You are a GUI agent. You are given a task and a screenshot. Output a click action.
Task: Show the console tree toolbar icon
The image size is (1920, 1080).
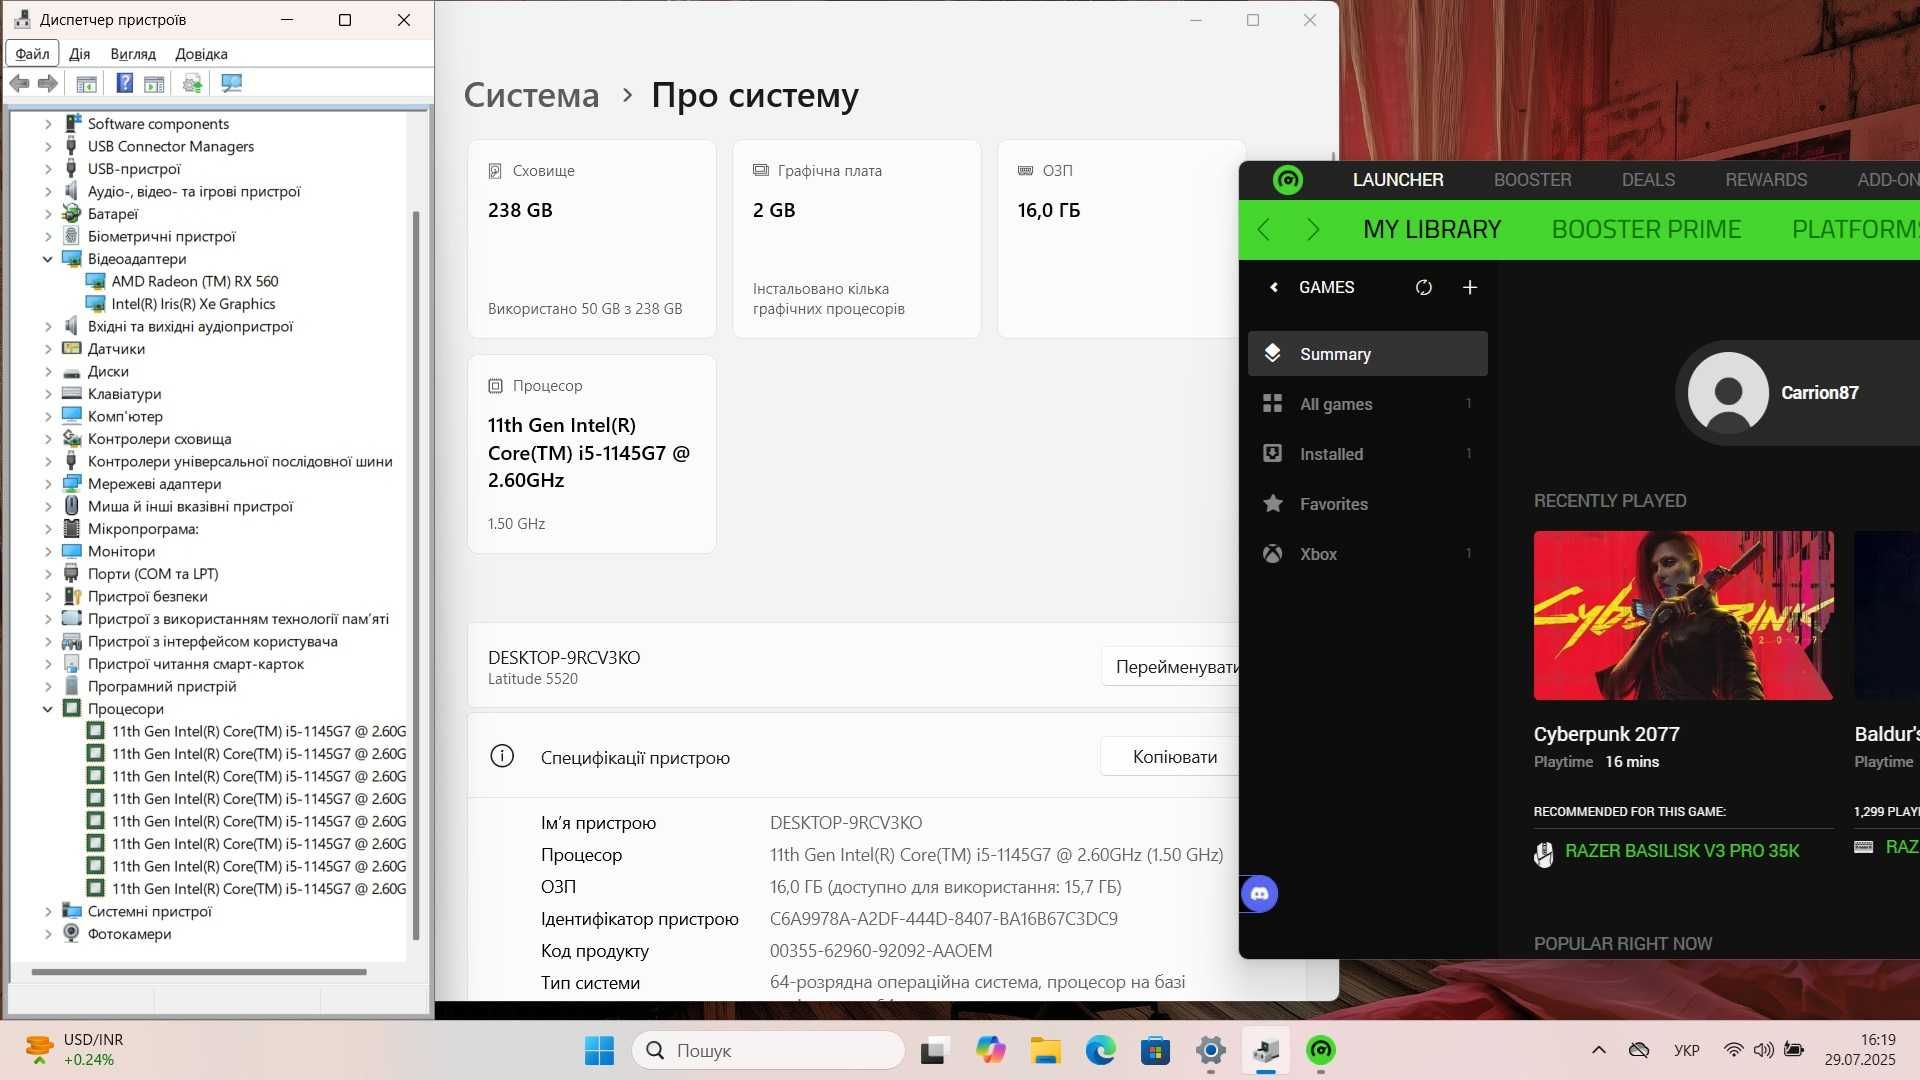[86, 83]
